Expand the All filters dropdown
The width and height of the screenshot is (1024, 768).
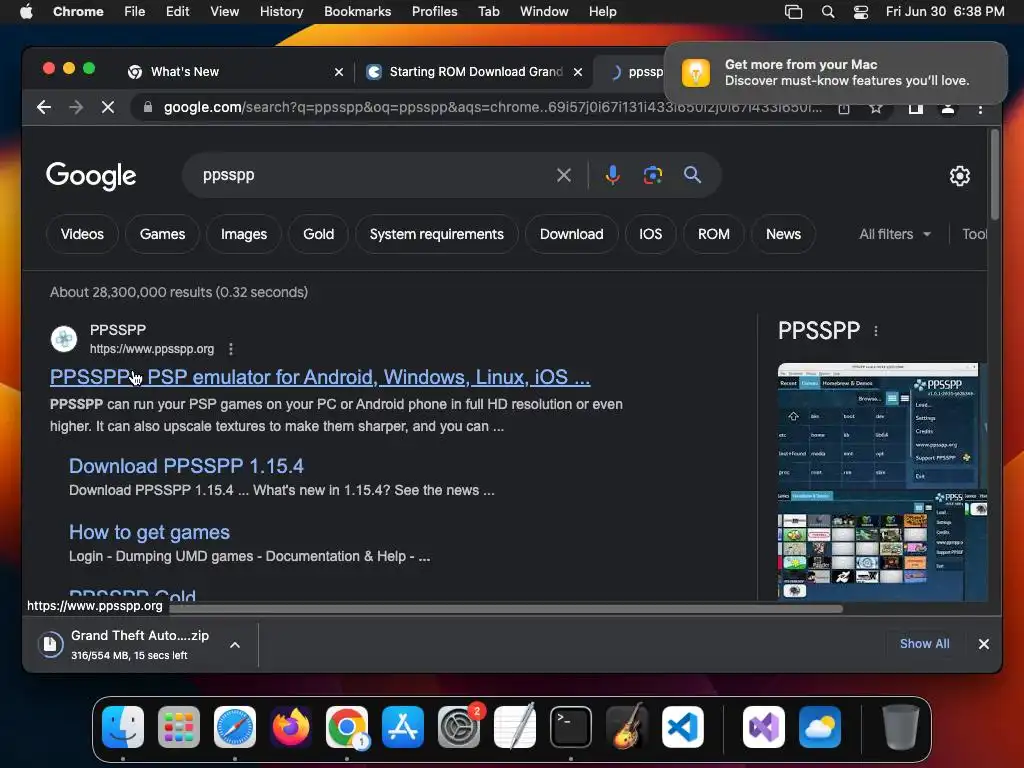click(895, 234)
